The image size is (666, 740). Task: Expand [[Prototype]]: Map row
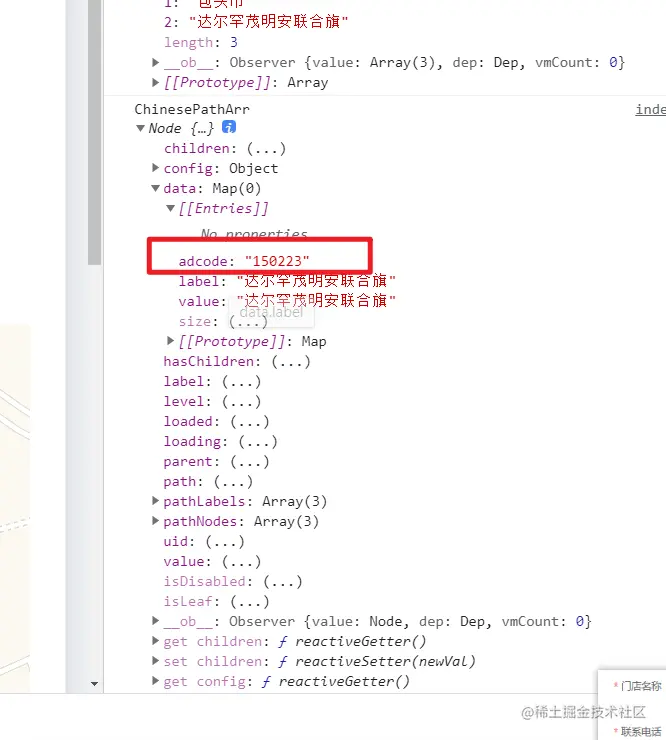pos(170,340)
